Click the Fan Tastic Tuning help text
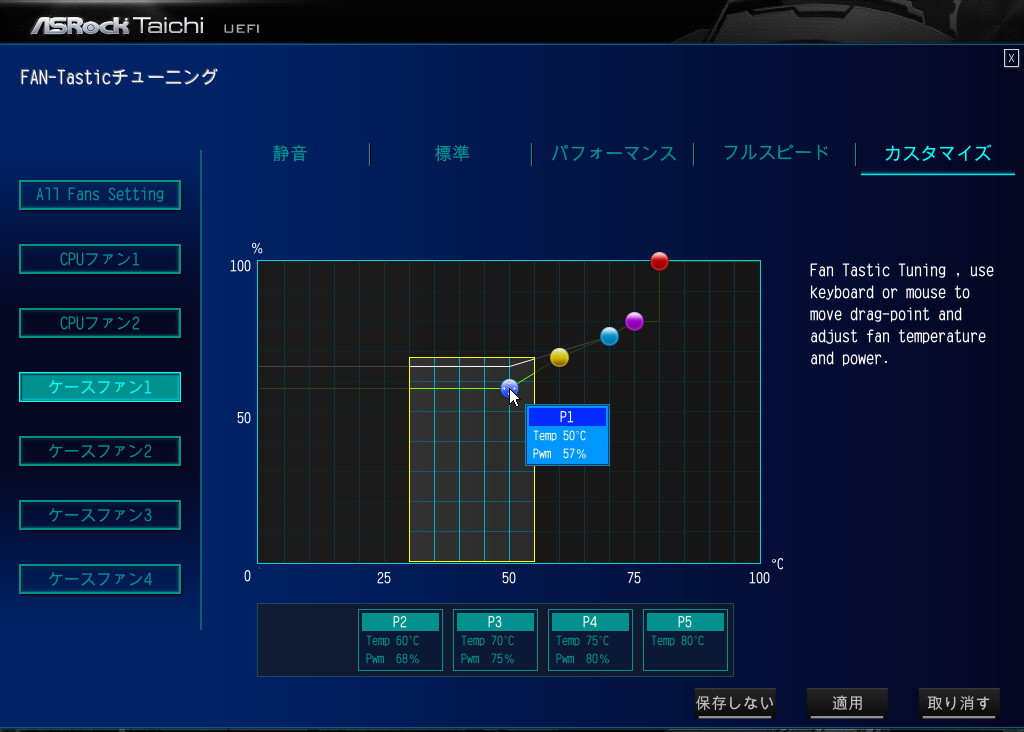Screen dimensions: 1024x732 [x=901, y=314]
